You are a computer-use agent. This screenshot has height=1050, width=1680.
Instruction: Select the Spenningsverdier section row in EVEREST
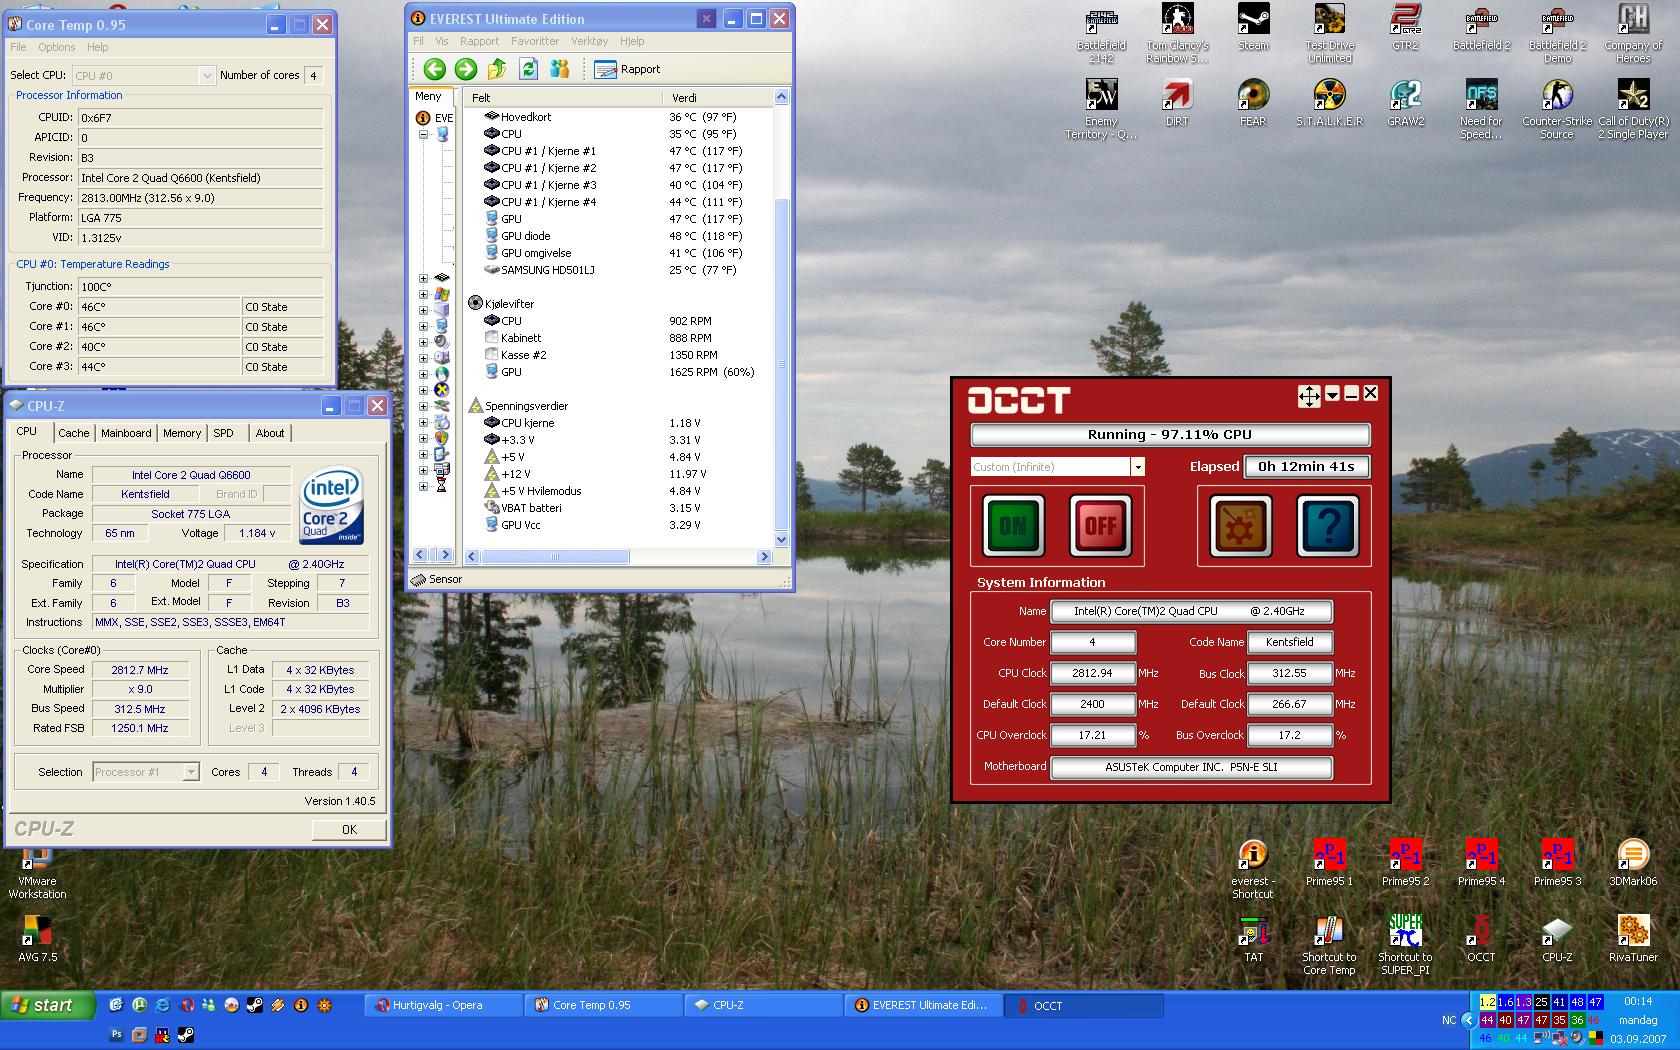tap(526, 406)
